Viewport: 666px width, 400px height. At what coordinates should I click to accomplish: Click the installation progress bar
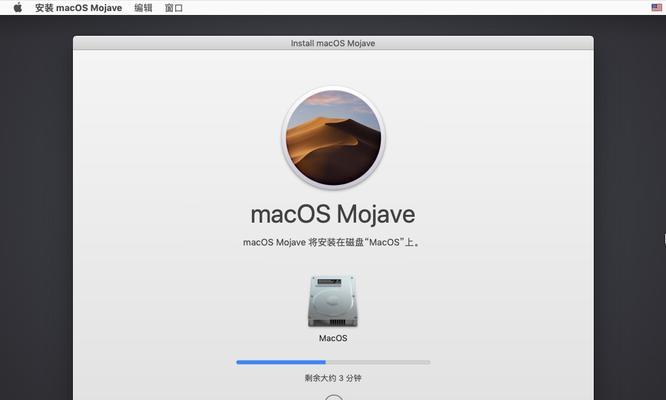tap(333, 362)
